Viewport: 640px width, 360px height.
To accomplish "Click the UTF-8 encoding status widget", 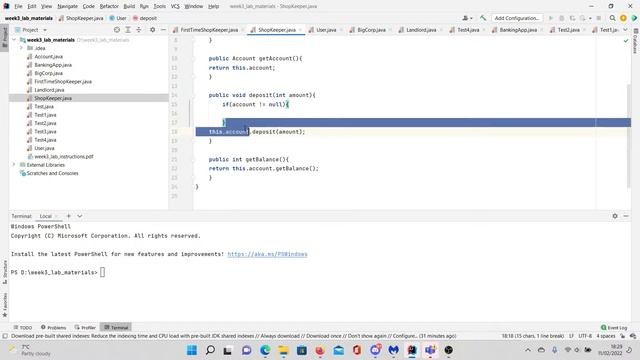I will [x=585, y=336].
